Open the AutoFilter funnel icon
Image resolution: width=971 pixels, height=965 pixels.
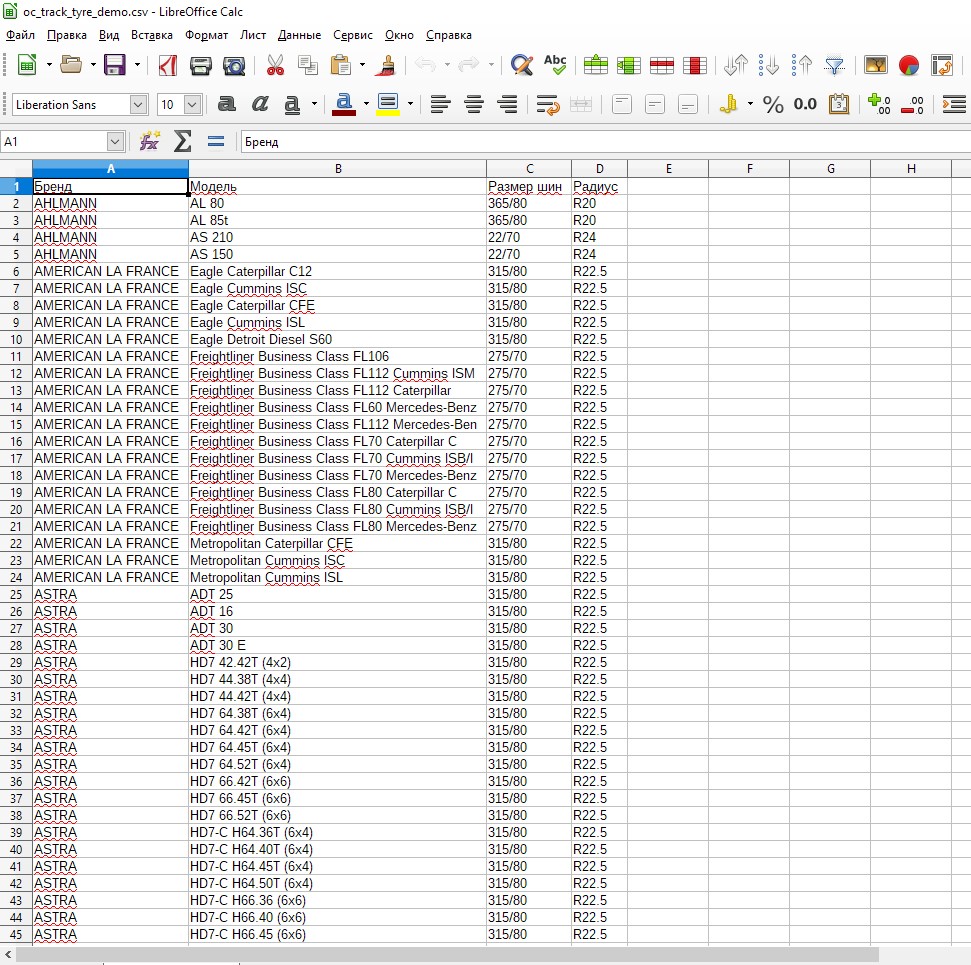(x=834, y=66)
